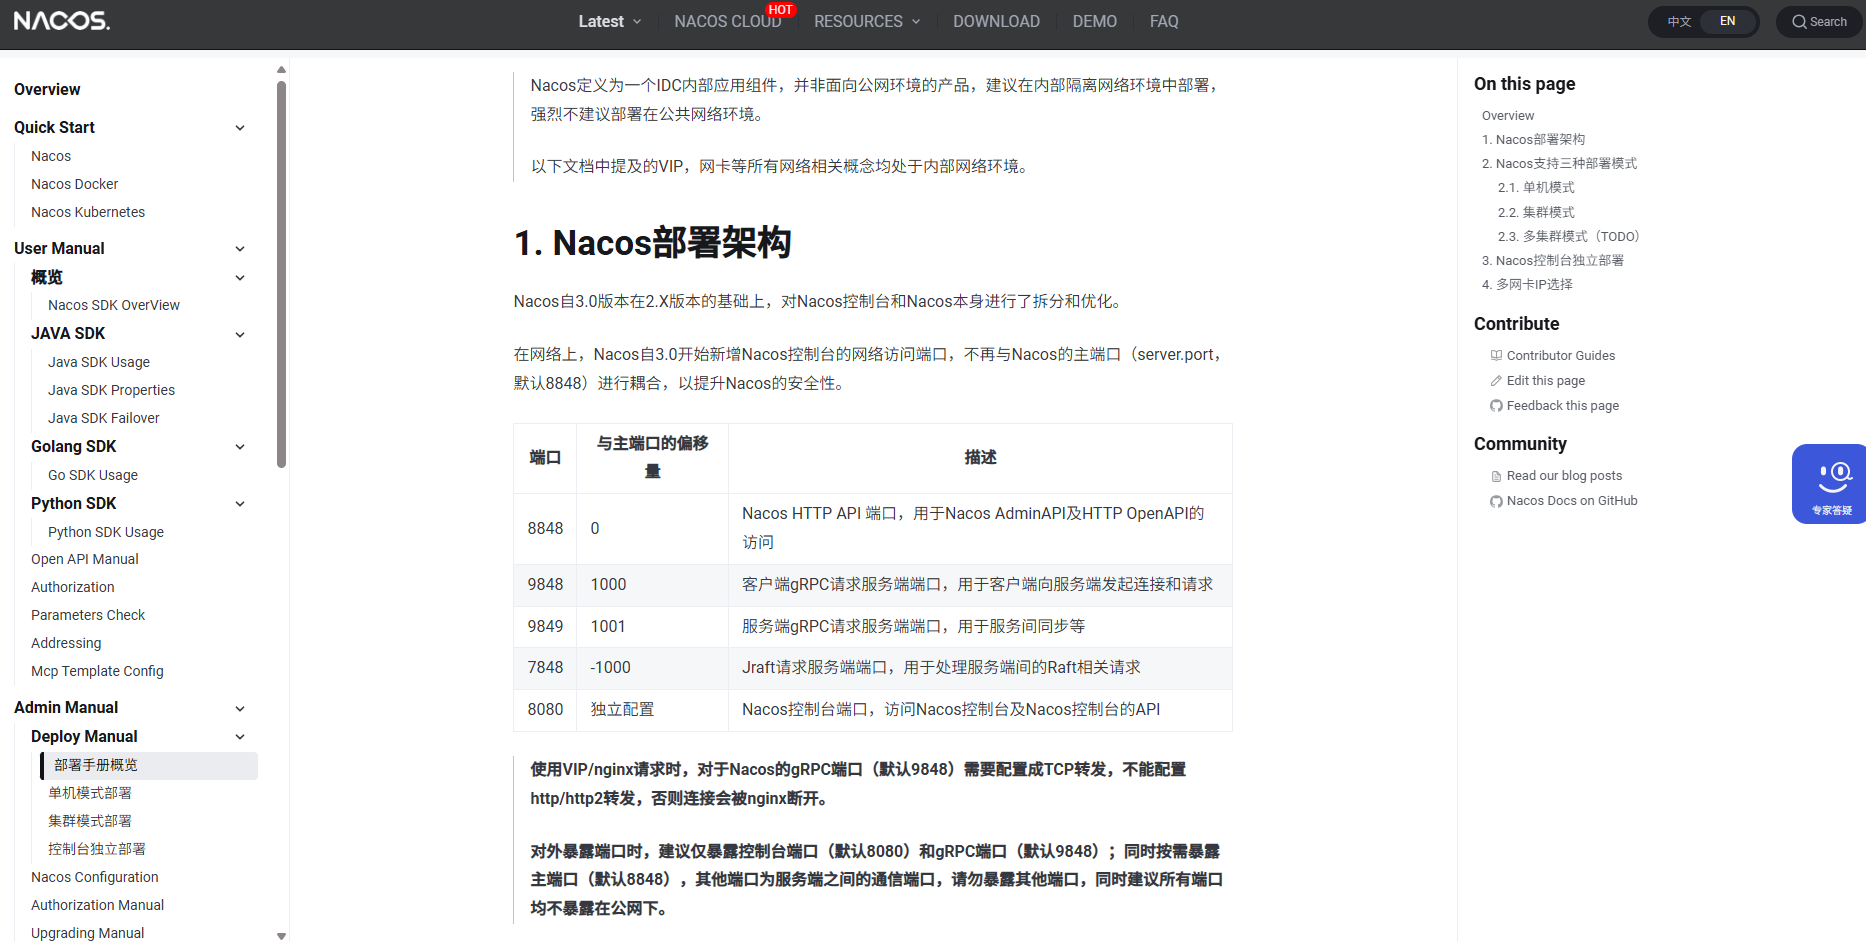Collapse the Golang SDK group
The width and height of the screenshot is (1866, 942).
tap(240, 447)
